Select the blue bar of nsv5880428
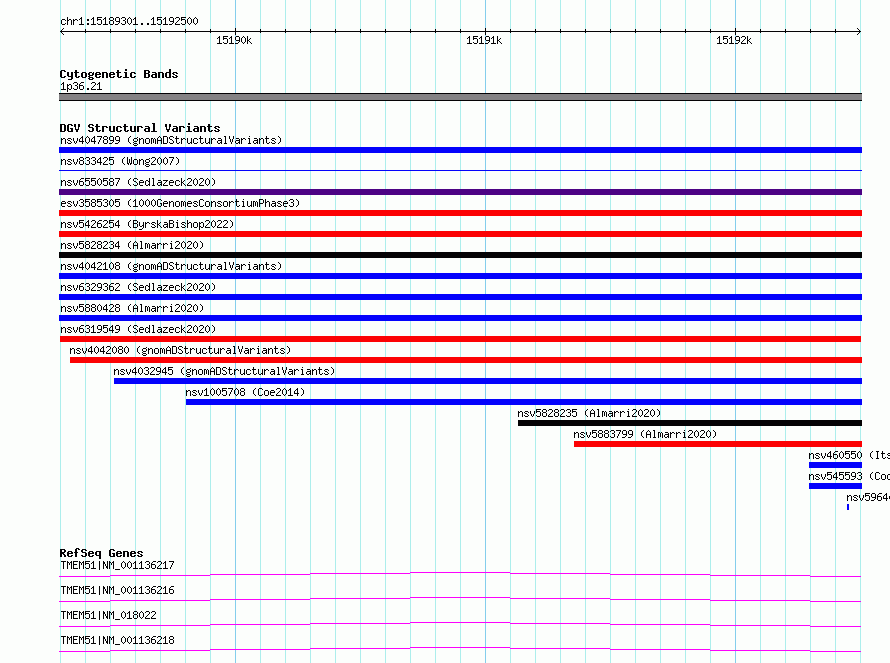 [x=460, y=318]
